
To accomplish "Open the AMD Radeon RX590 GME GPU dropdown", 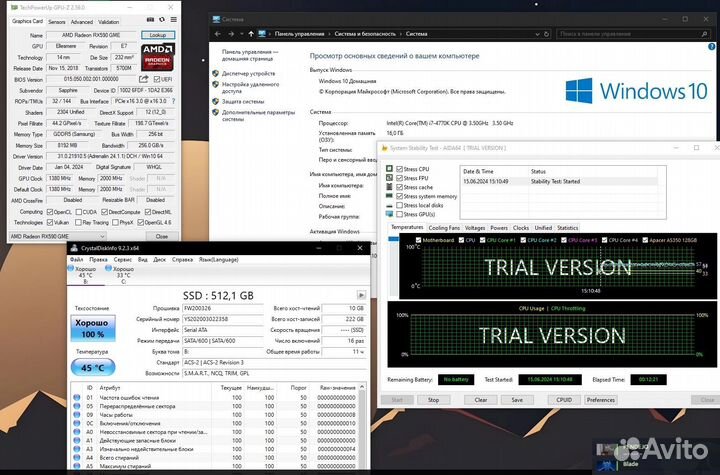I will pyautogui.click(x=58, y=236).
